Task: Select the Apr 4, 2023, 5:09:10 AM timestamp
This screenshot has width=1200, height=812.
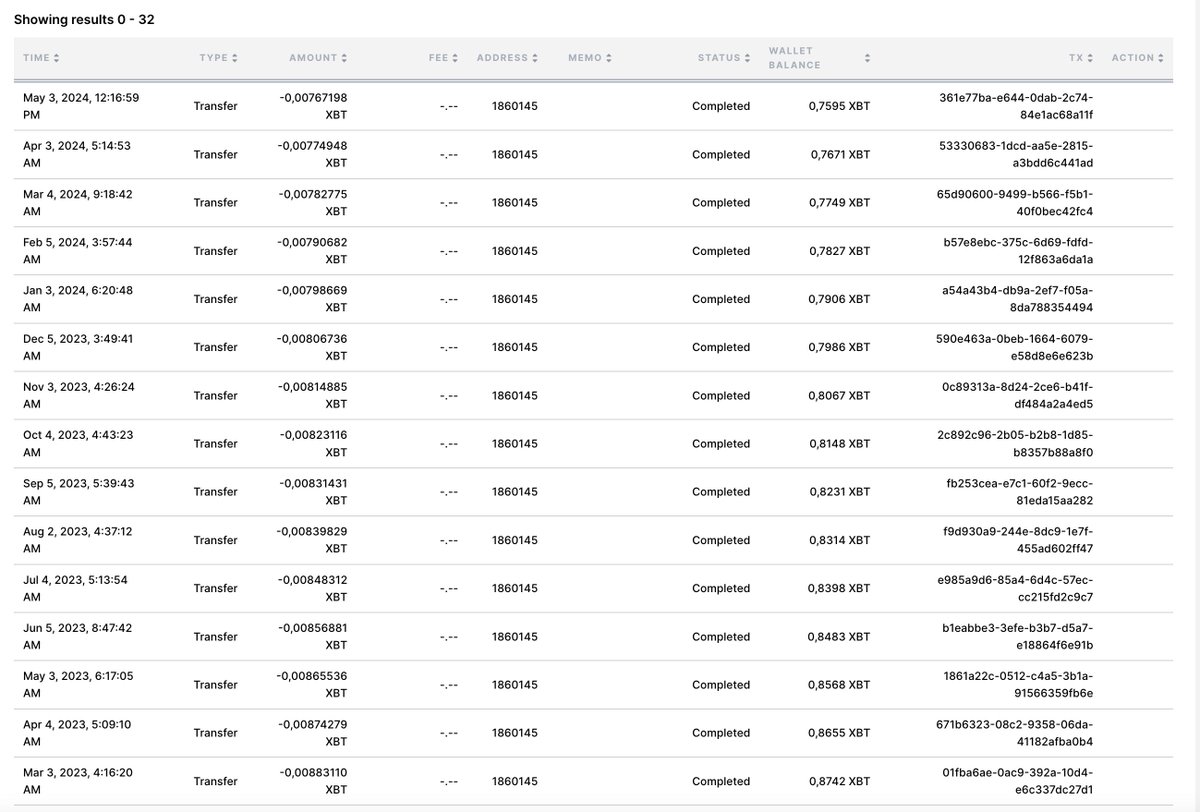Action: 77,733
